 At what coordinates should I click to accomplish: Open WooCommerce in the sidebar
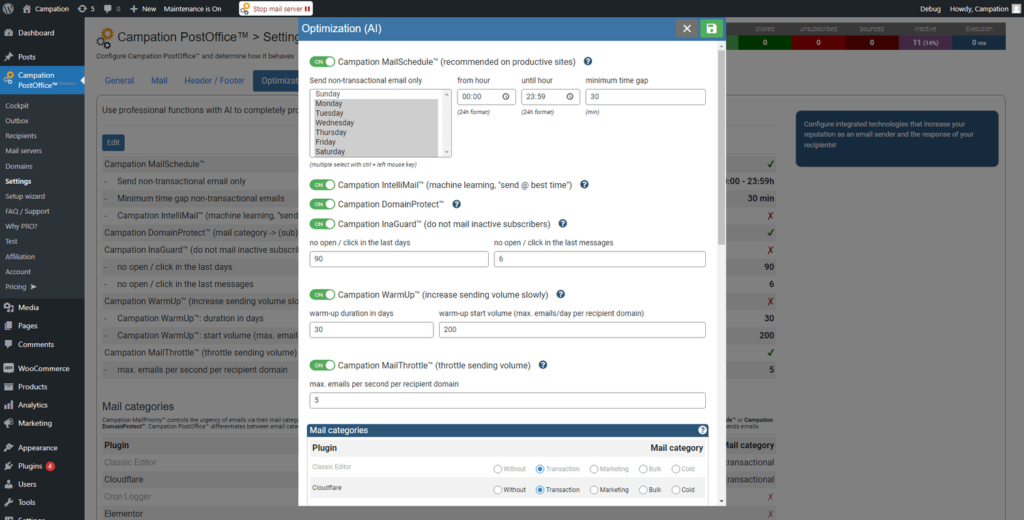[42, 368]
